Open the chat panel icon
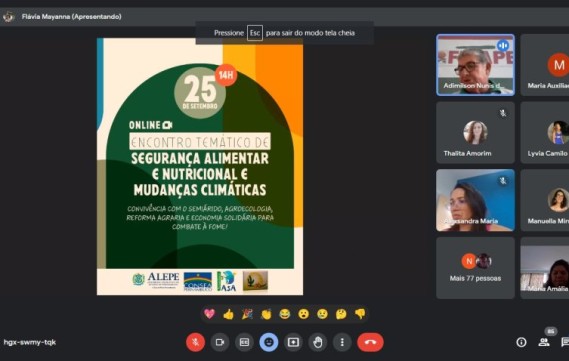This screenshot has width=569, height=361. coord(565,342)
